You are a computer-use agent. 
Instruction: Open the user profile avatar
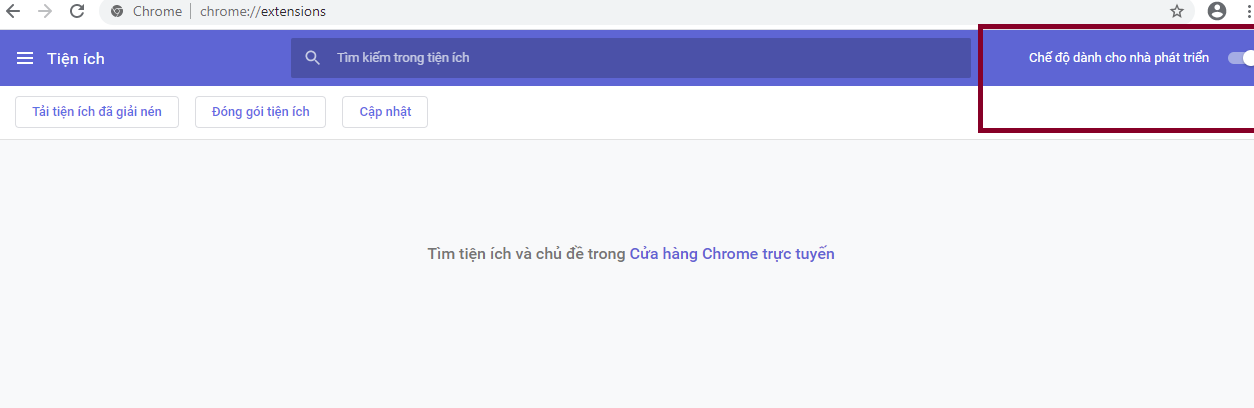1217,12
